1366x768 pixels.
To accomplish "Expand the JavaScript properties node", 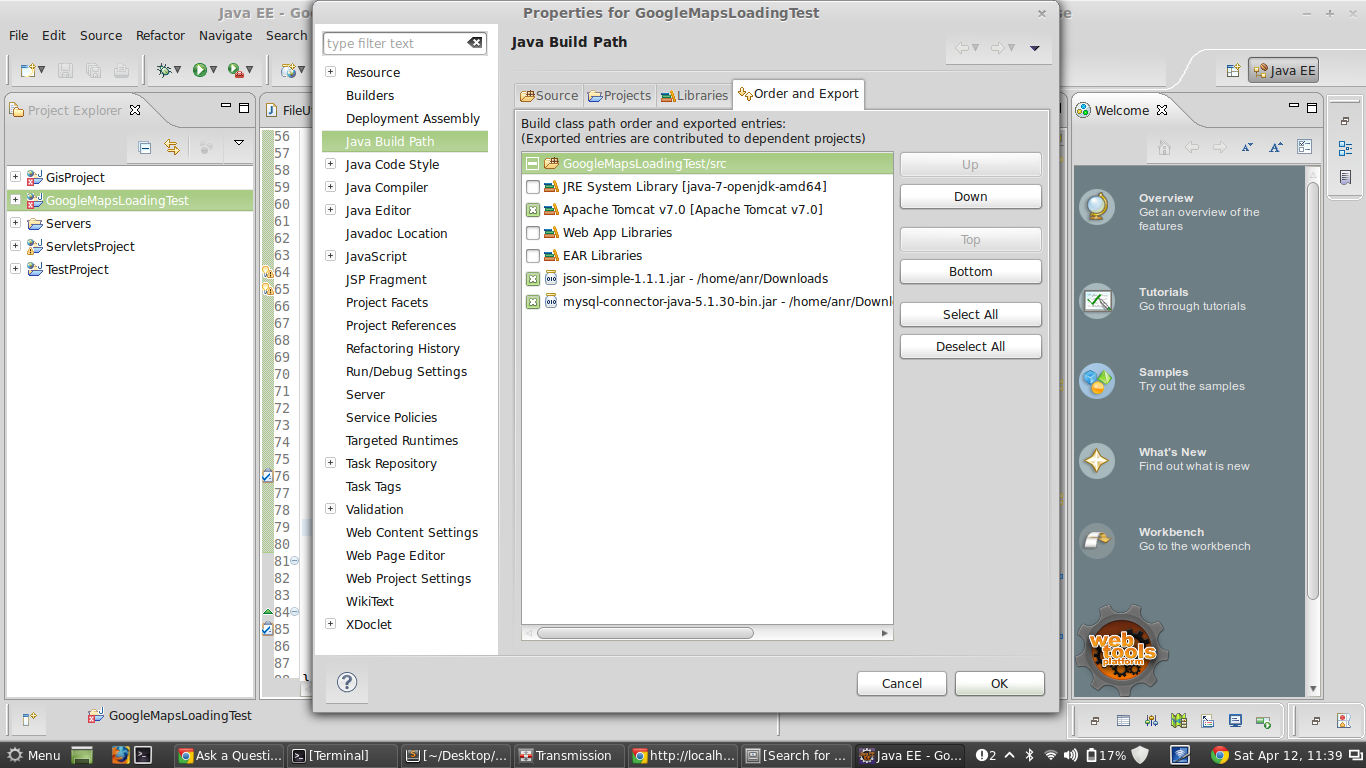I will 331,256.
